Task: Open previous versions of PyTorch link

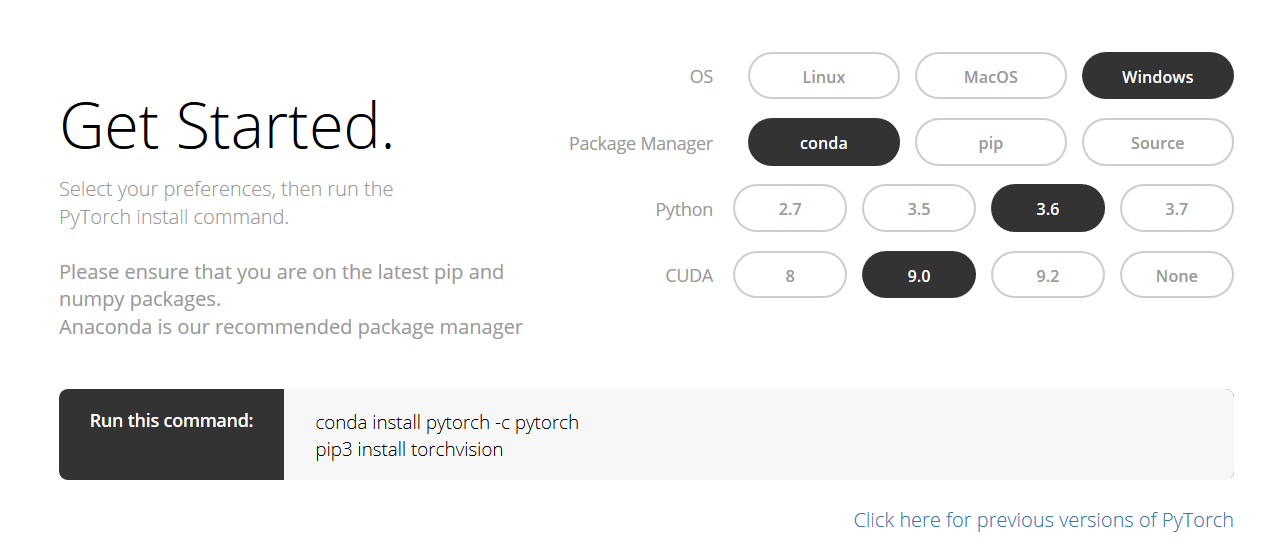Action: point(1043,520)
